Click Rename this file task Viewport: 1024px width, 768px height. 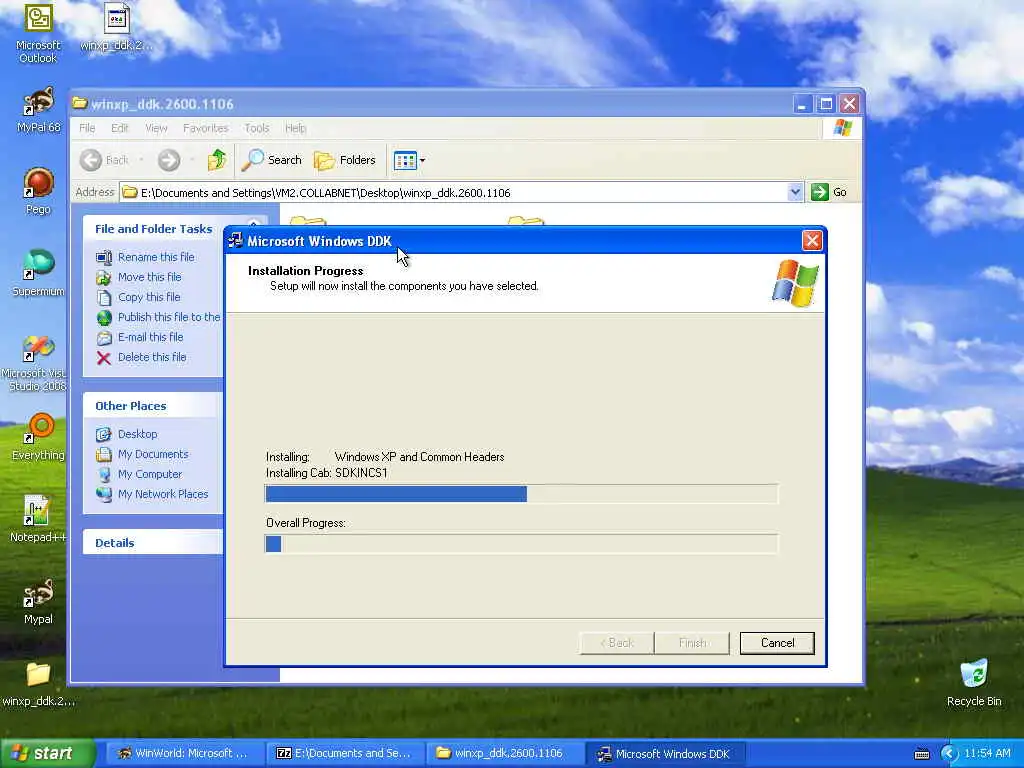click(x=156, y=257)
